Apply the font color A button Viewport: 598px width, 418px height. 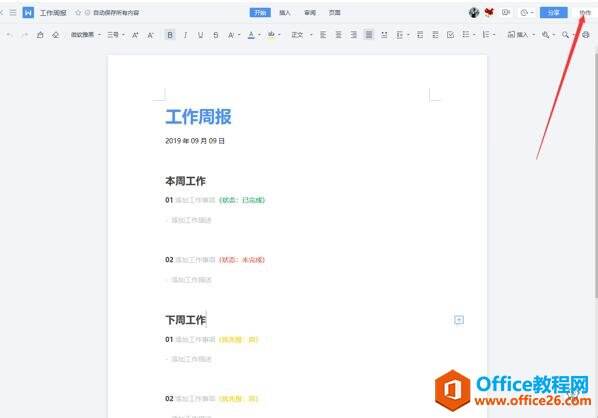click(x=251, y=35)
